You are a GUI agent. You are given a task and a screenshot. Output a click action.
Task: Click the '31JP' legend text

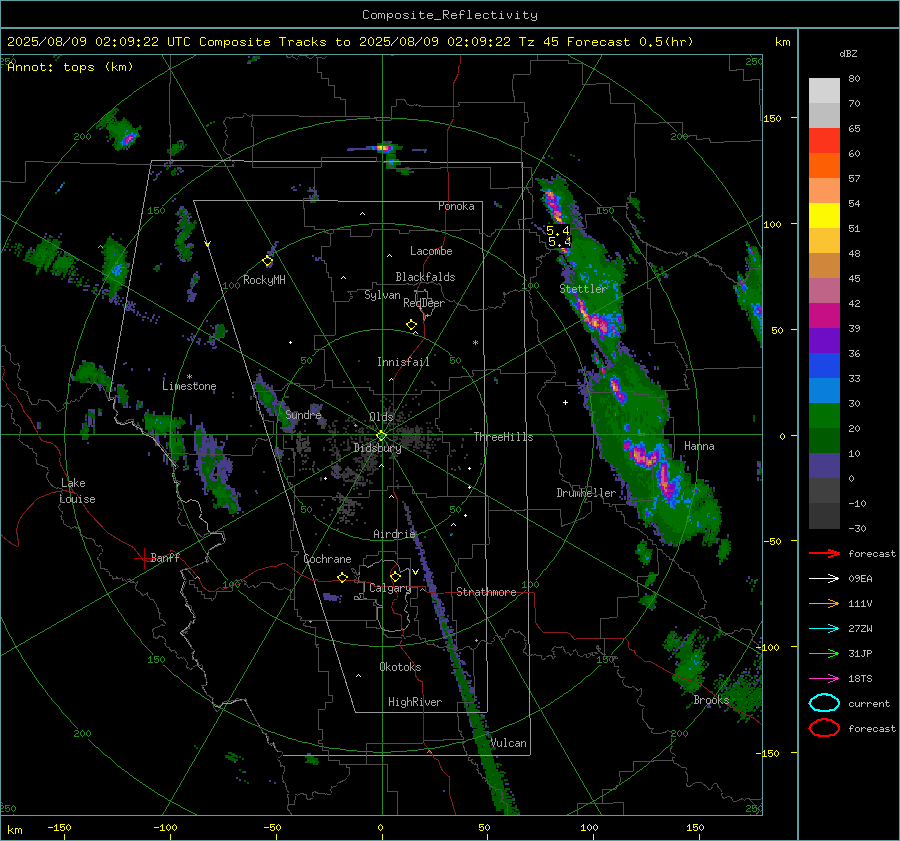[860, 653]
